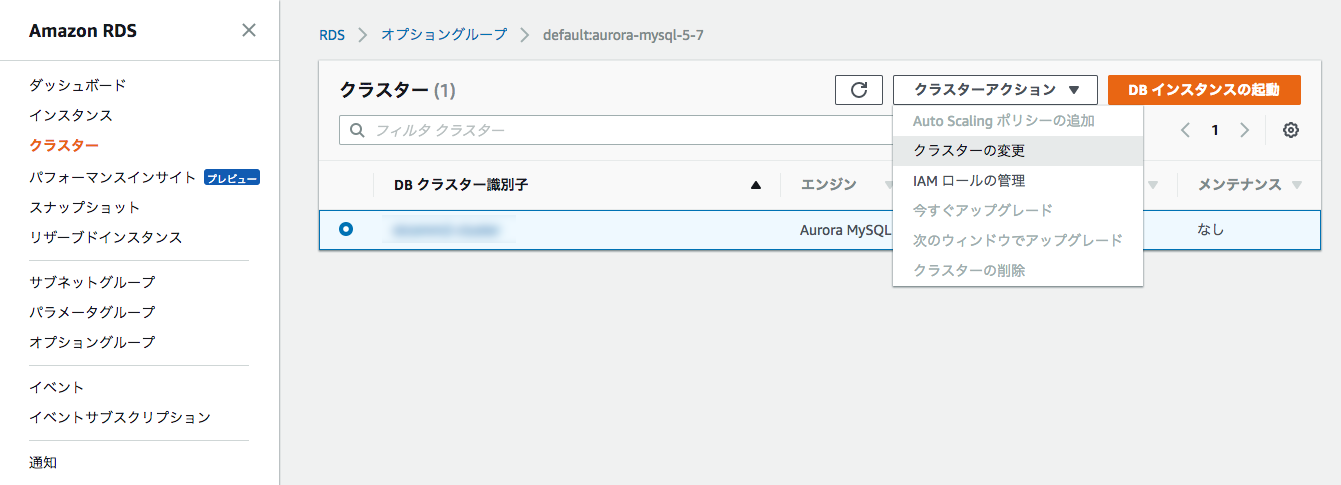Click the Aurora MySQL engine cell
The width and height of the screenshot is (1341, 485).
846,230
